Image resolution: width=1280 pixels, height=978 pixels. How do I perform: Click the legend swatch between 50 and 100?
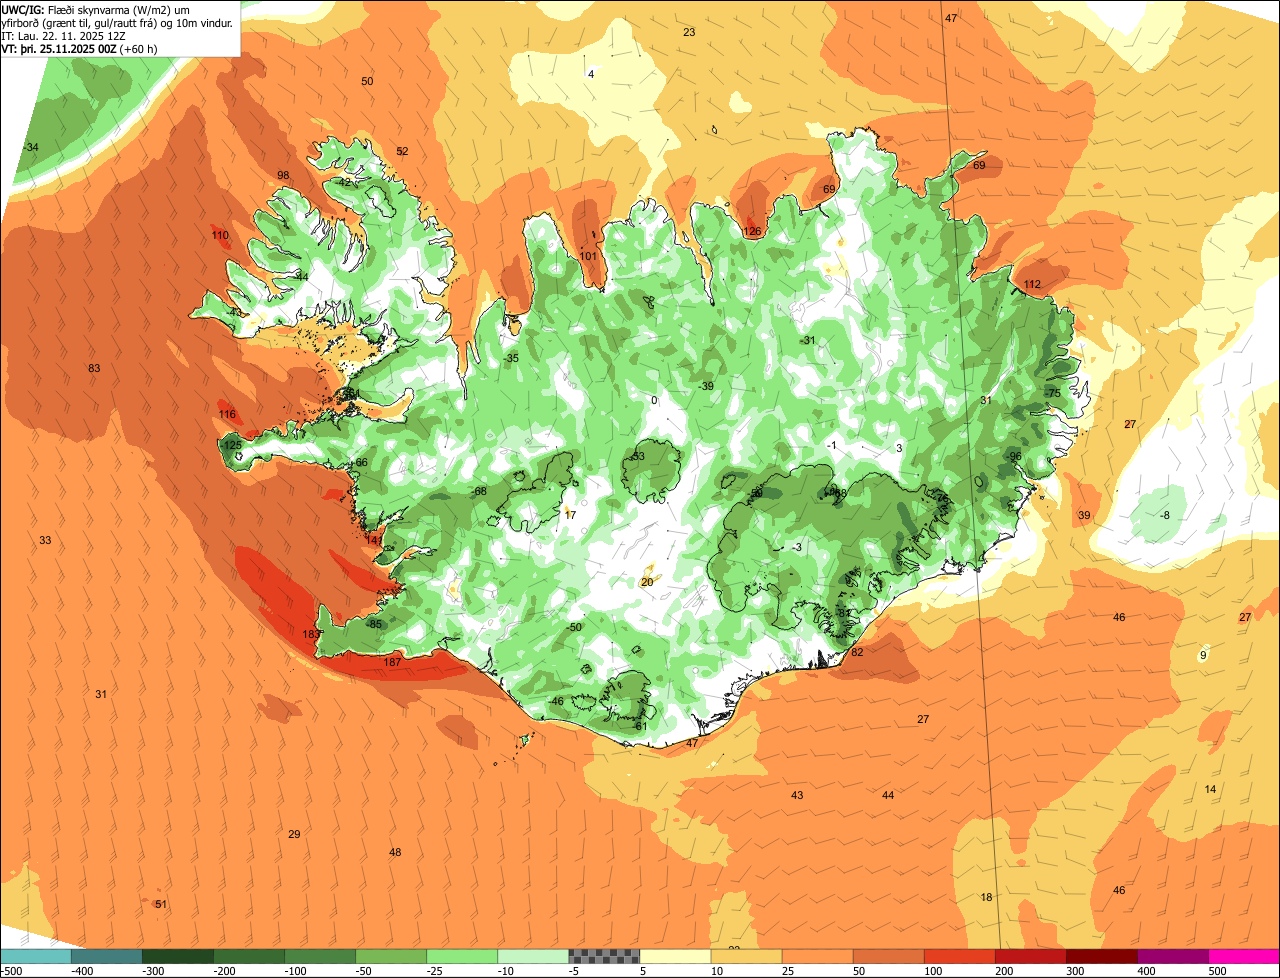[888, 957]
